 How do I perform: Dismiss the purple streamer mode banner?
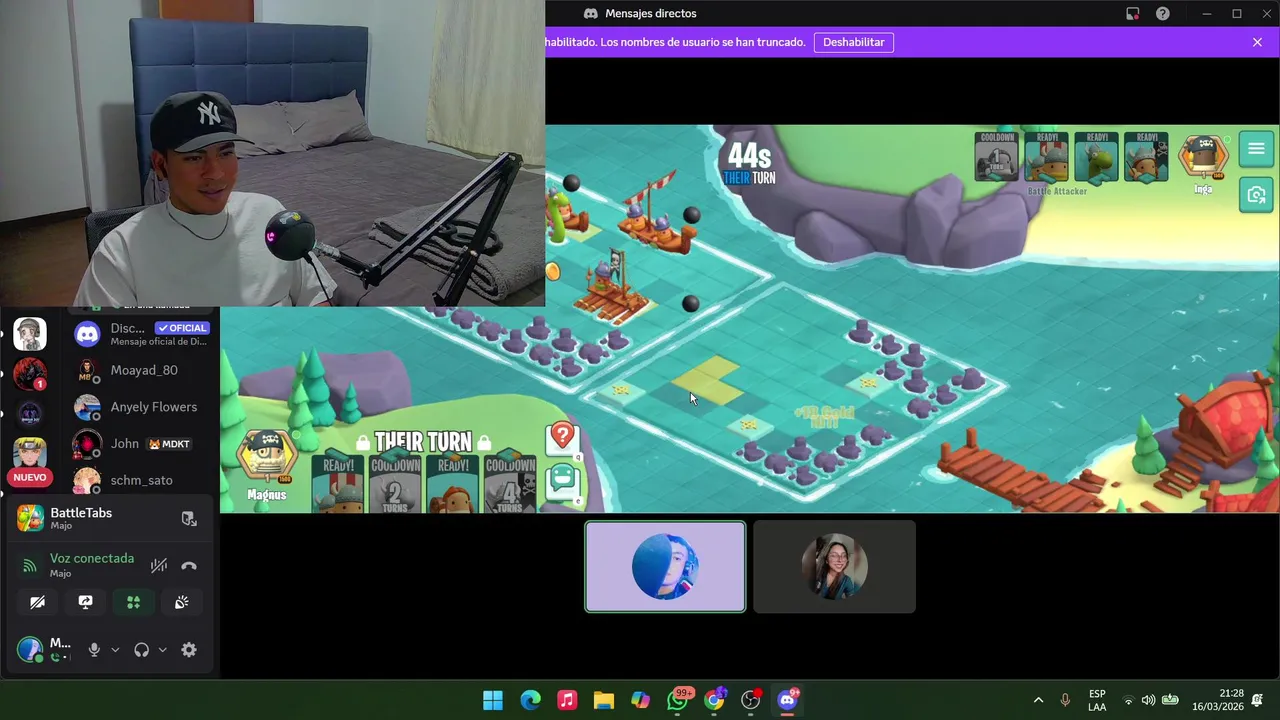[x=1257, y=42]
